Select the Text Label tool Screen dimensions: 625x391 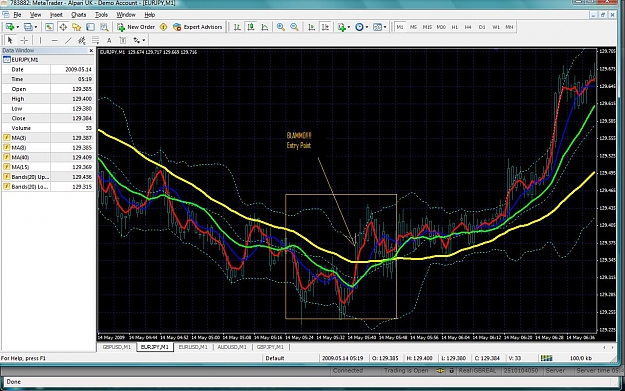point(123,40)
